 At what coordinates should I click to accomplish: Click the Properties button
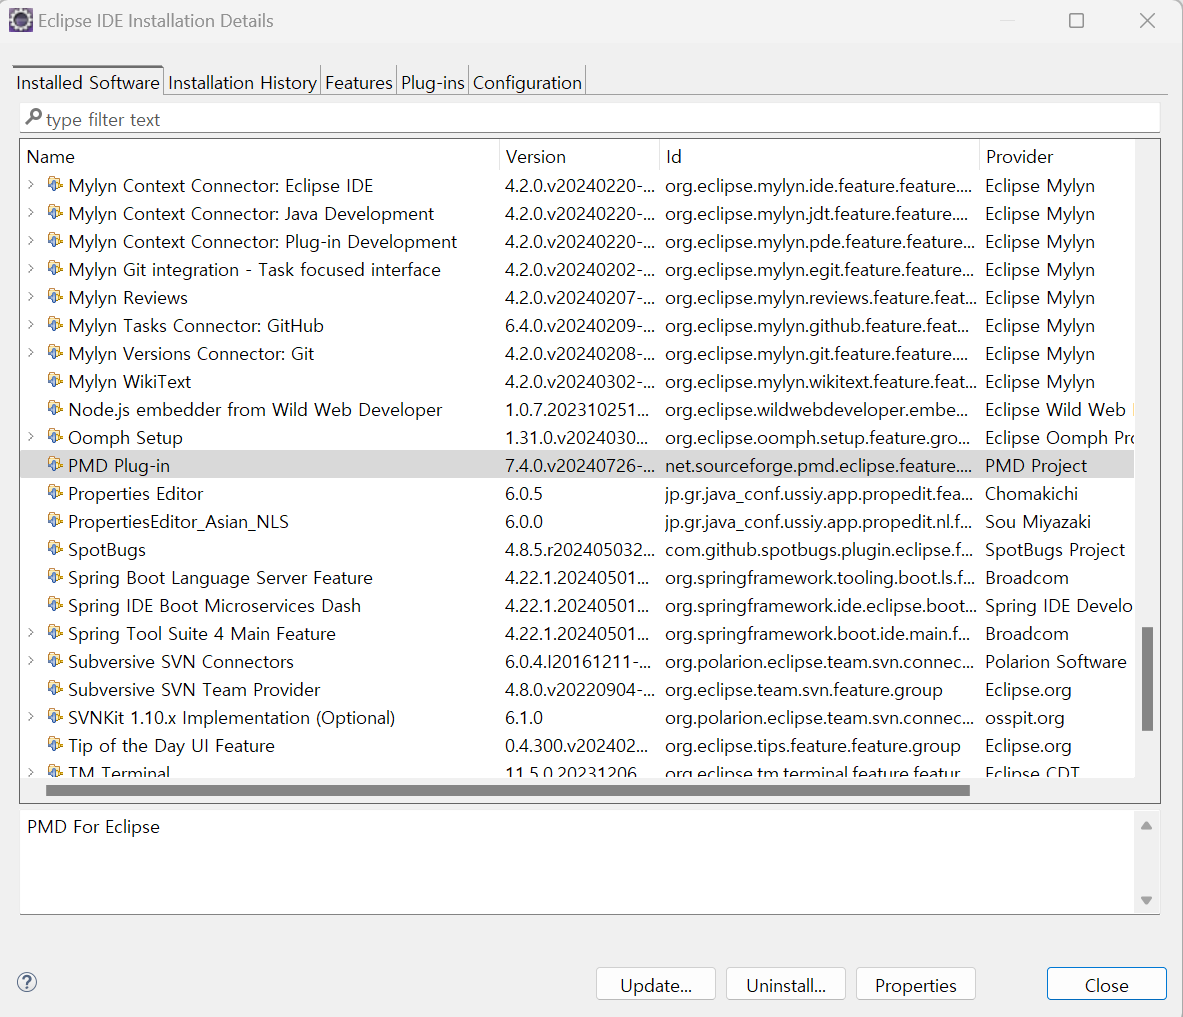pyautogui.click(x=915, y=985)
